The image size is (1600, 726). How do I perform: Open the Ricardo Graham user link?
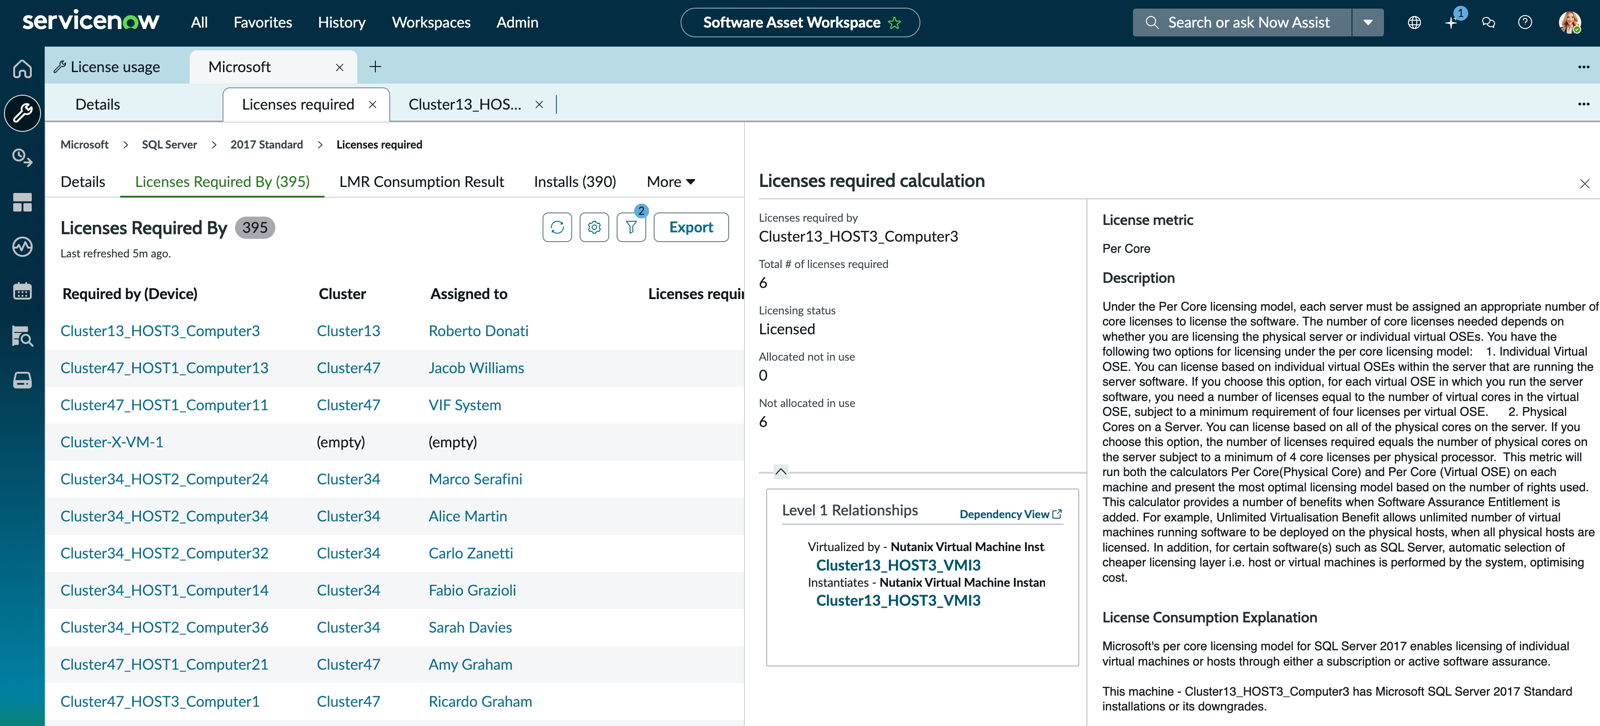click(x=480, y=702)
